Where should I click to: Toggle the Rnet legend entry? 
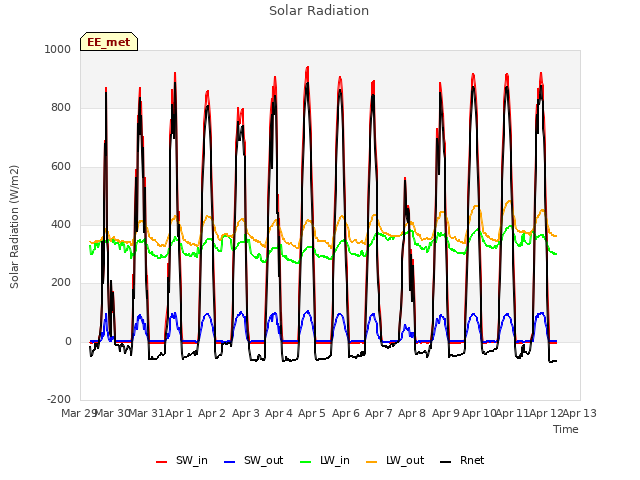tap(462, 461)
